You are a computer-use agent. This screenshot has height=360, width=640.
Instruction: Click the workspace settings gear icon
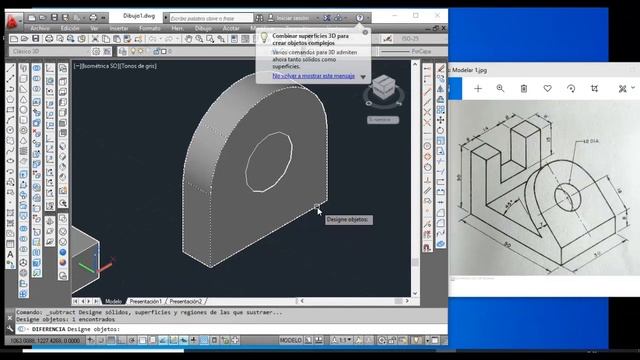(96, 51)
